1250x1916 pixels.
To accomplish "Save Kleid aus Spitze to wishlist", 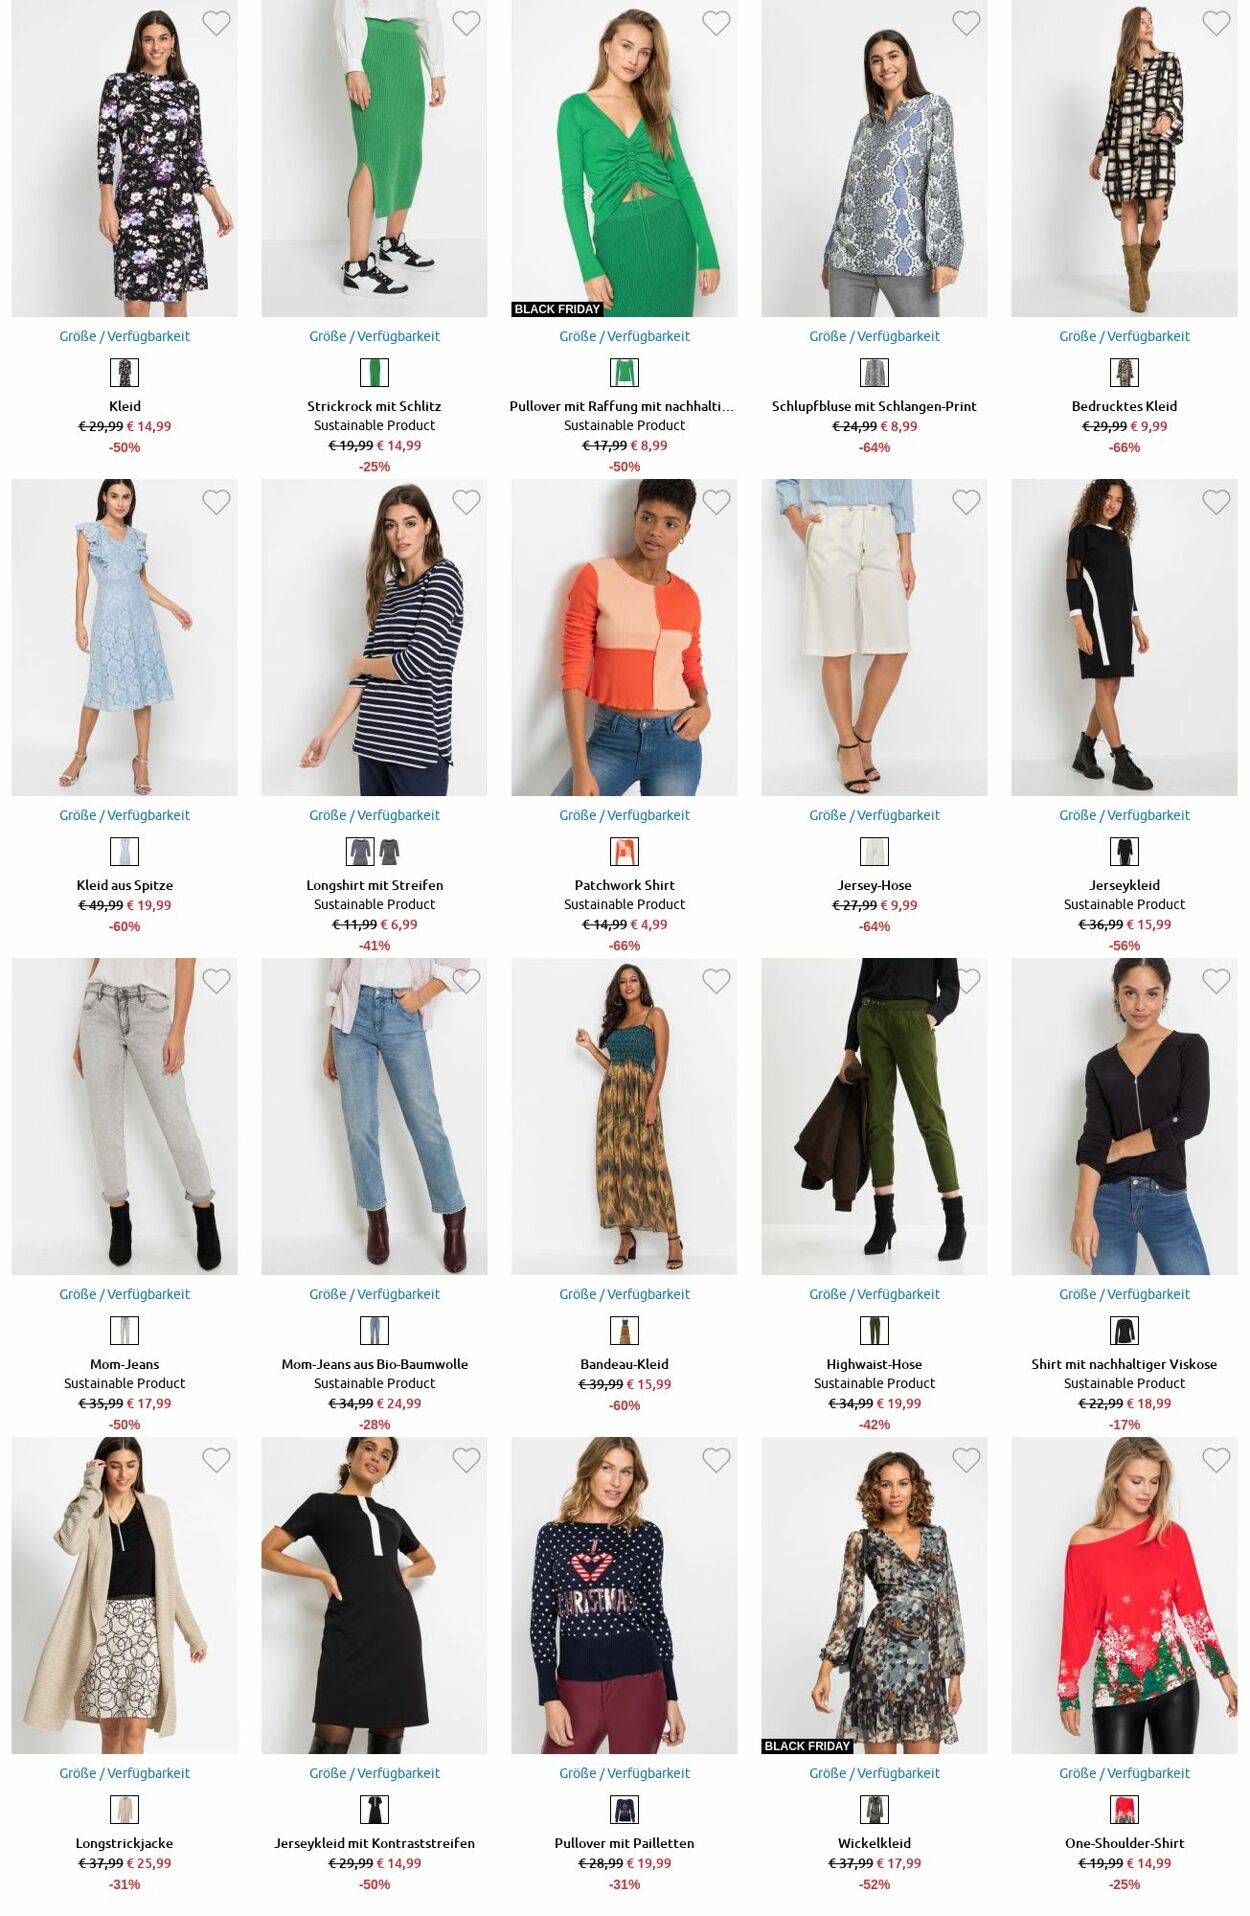I will (216, 502).
